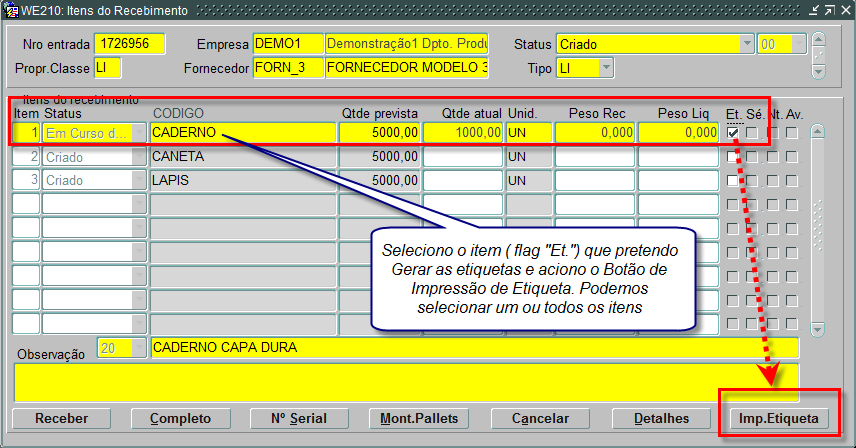
Task: Open the 00 status code dropdown
Action: point(799,44)
